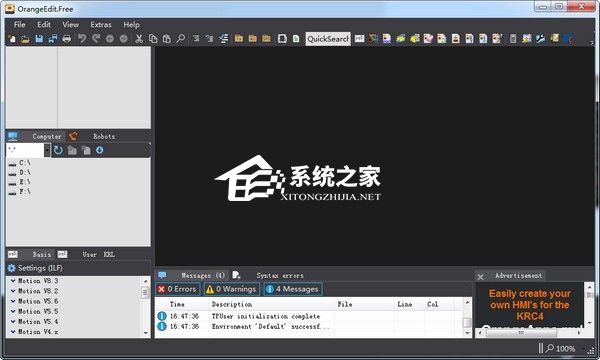Click the Refresh icon in file browser
Screen dimensions: 600x360
(58, 150)
